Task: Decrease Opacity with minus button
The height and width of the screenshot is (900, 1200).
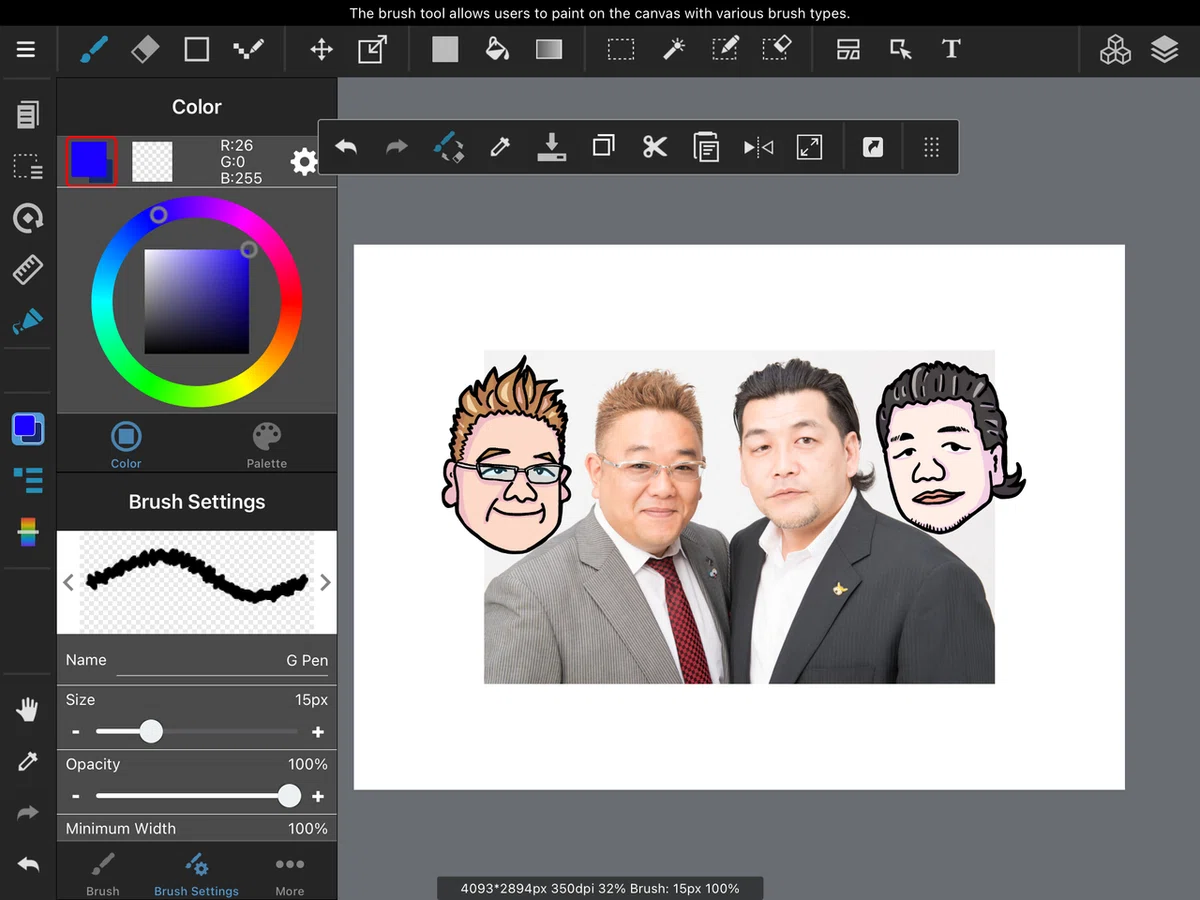Action: (x=75, y=797)
